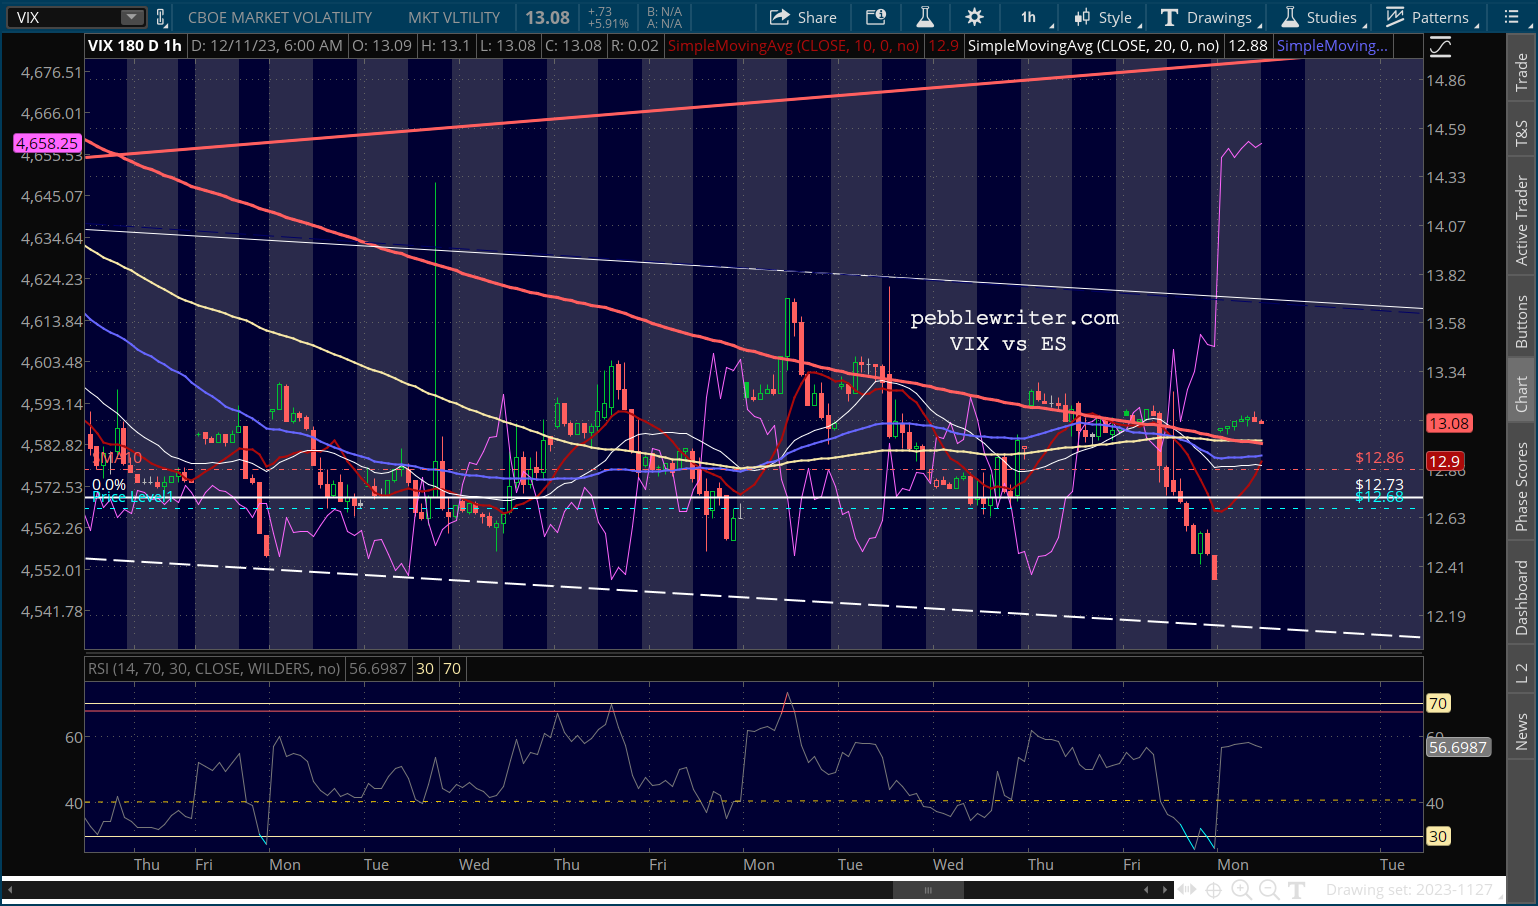Click the Share chart button

coord(803,17)
